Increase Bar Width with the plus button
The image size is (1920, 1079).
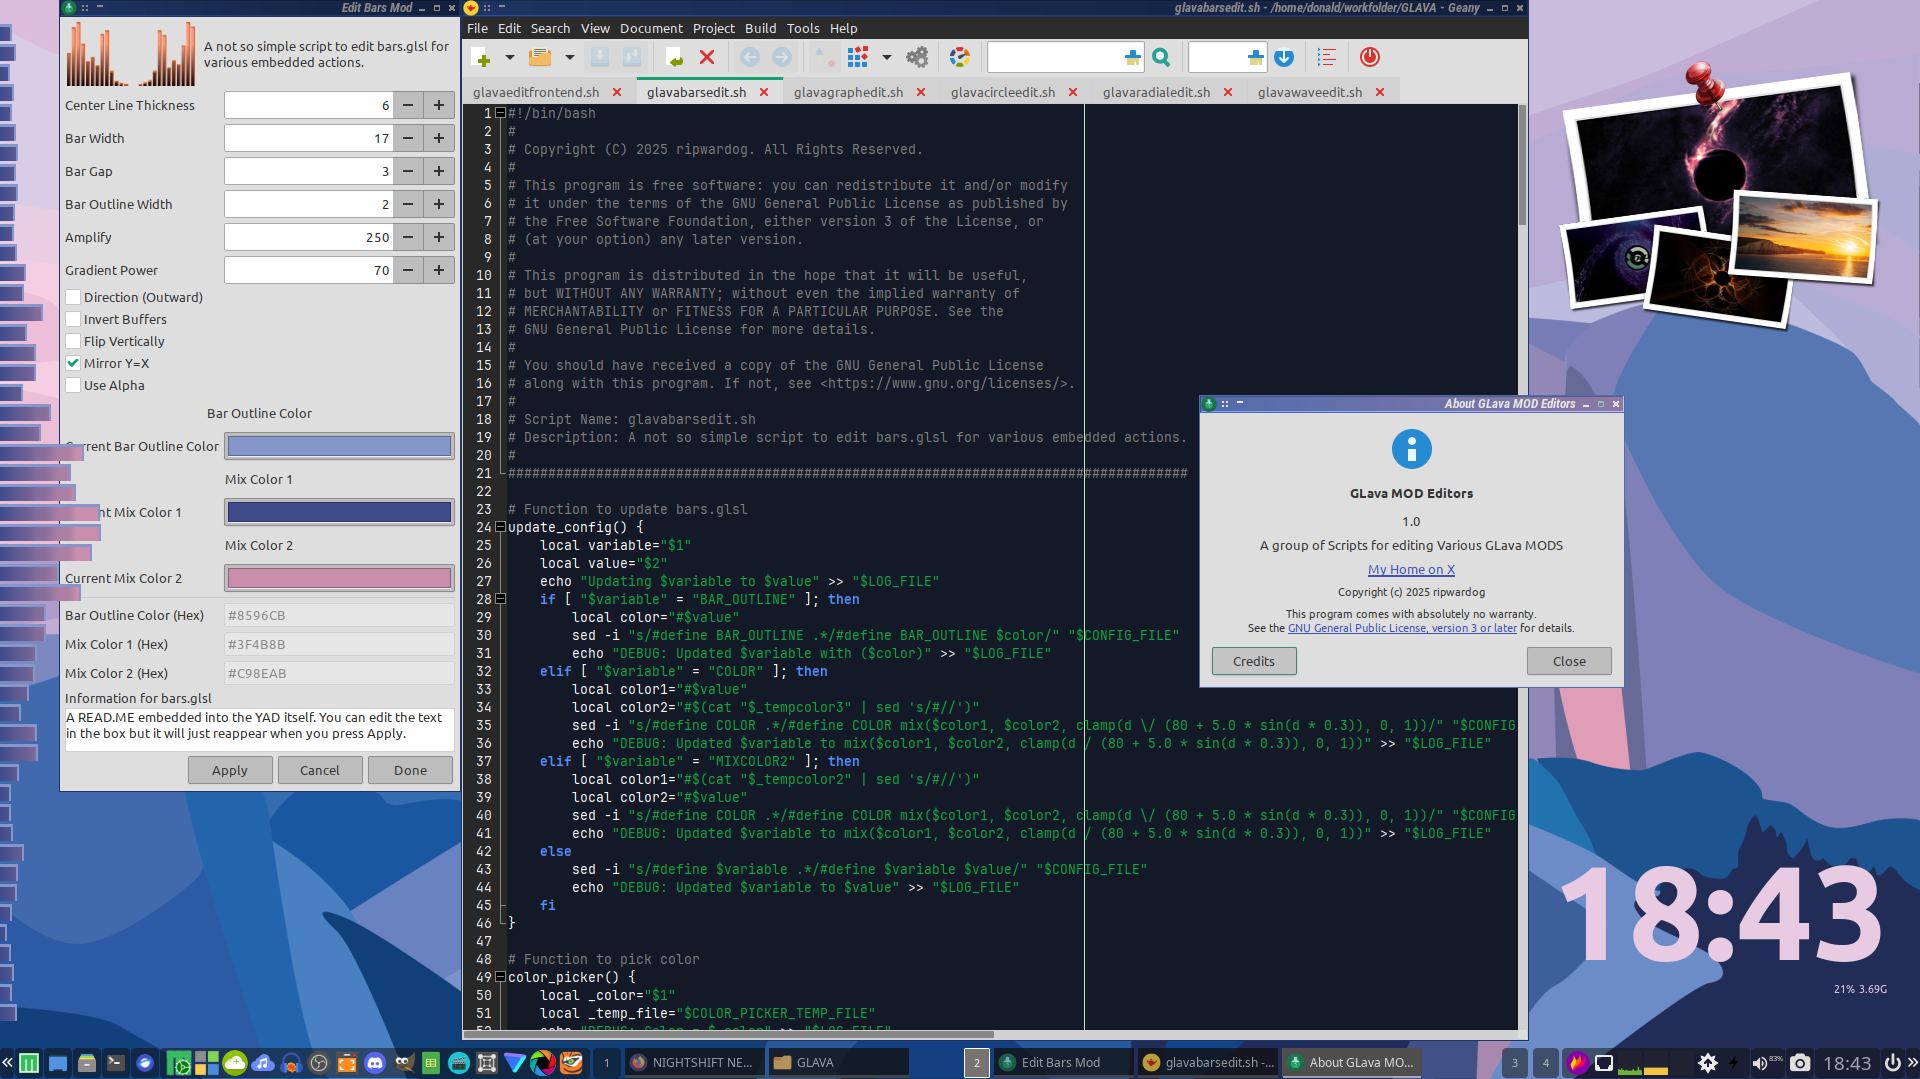(439, 138)
